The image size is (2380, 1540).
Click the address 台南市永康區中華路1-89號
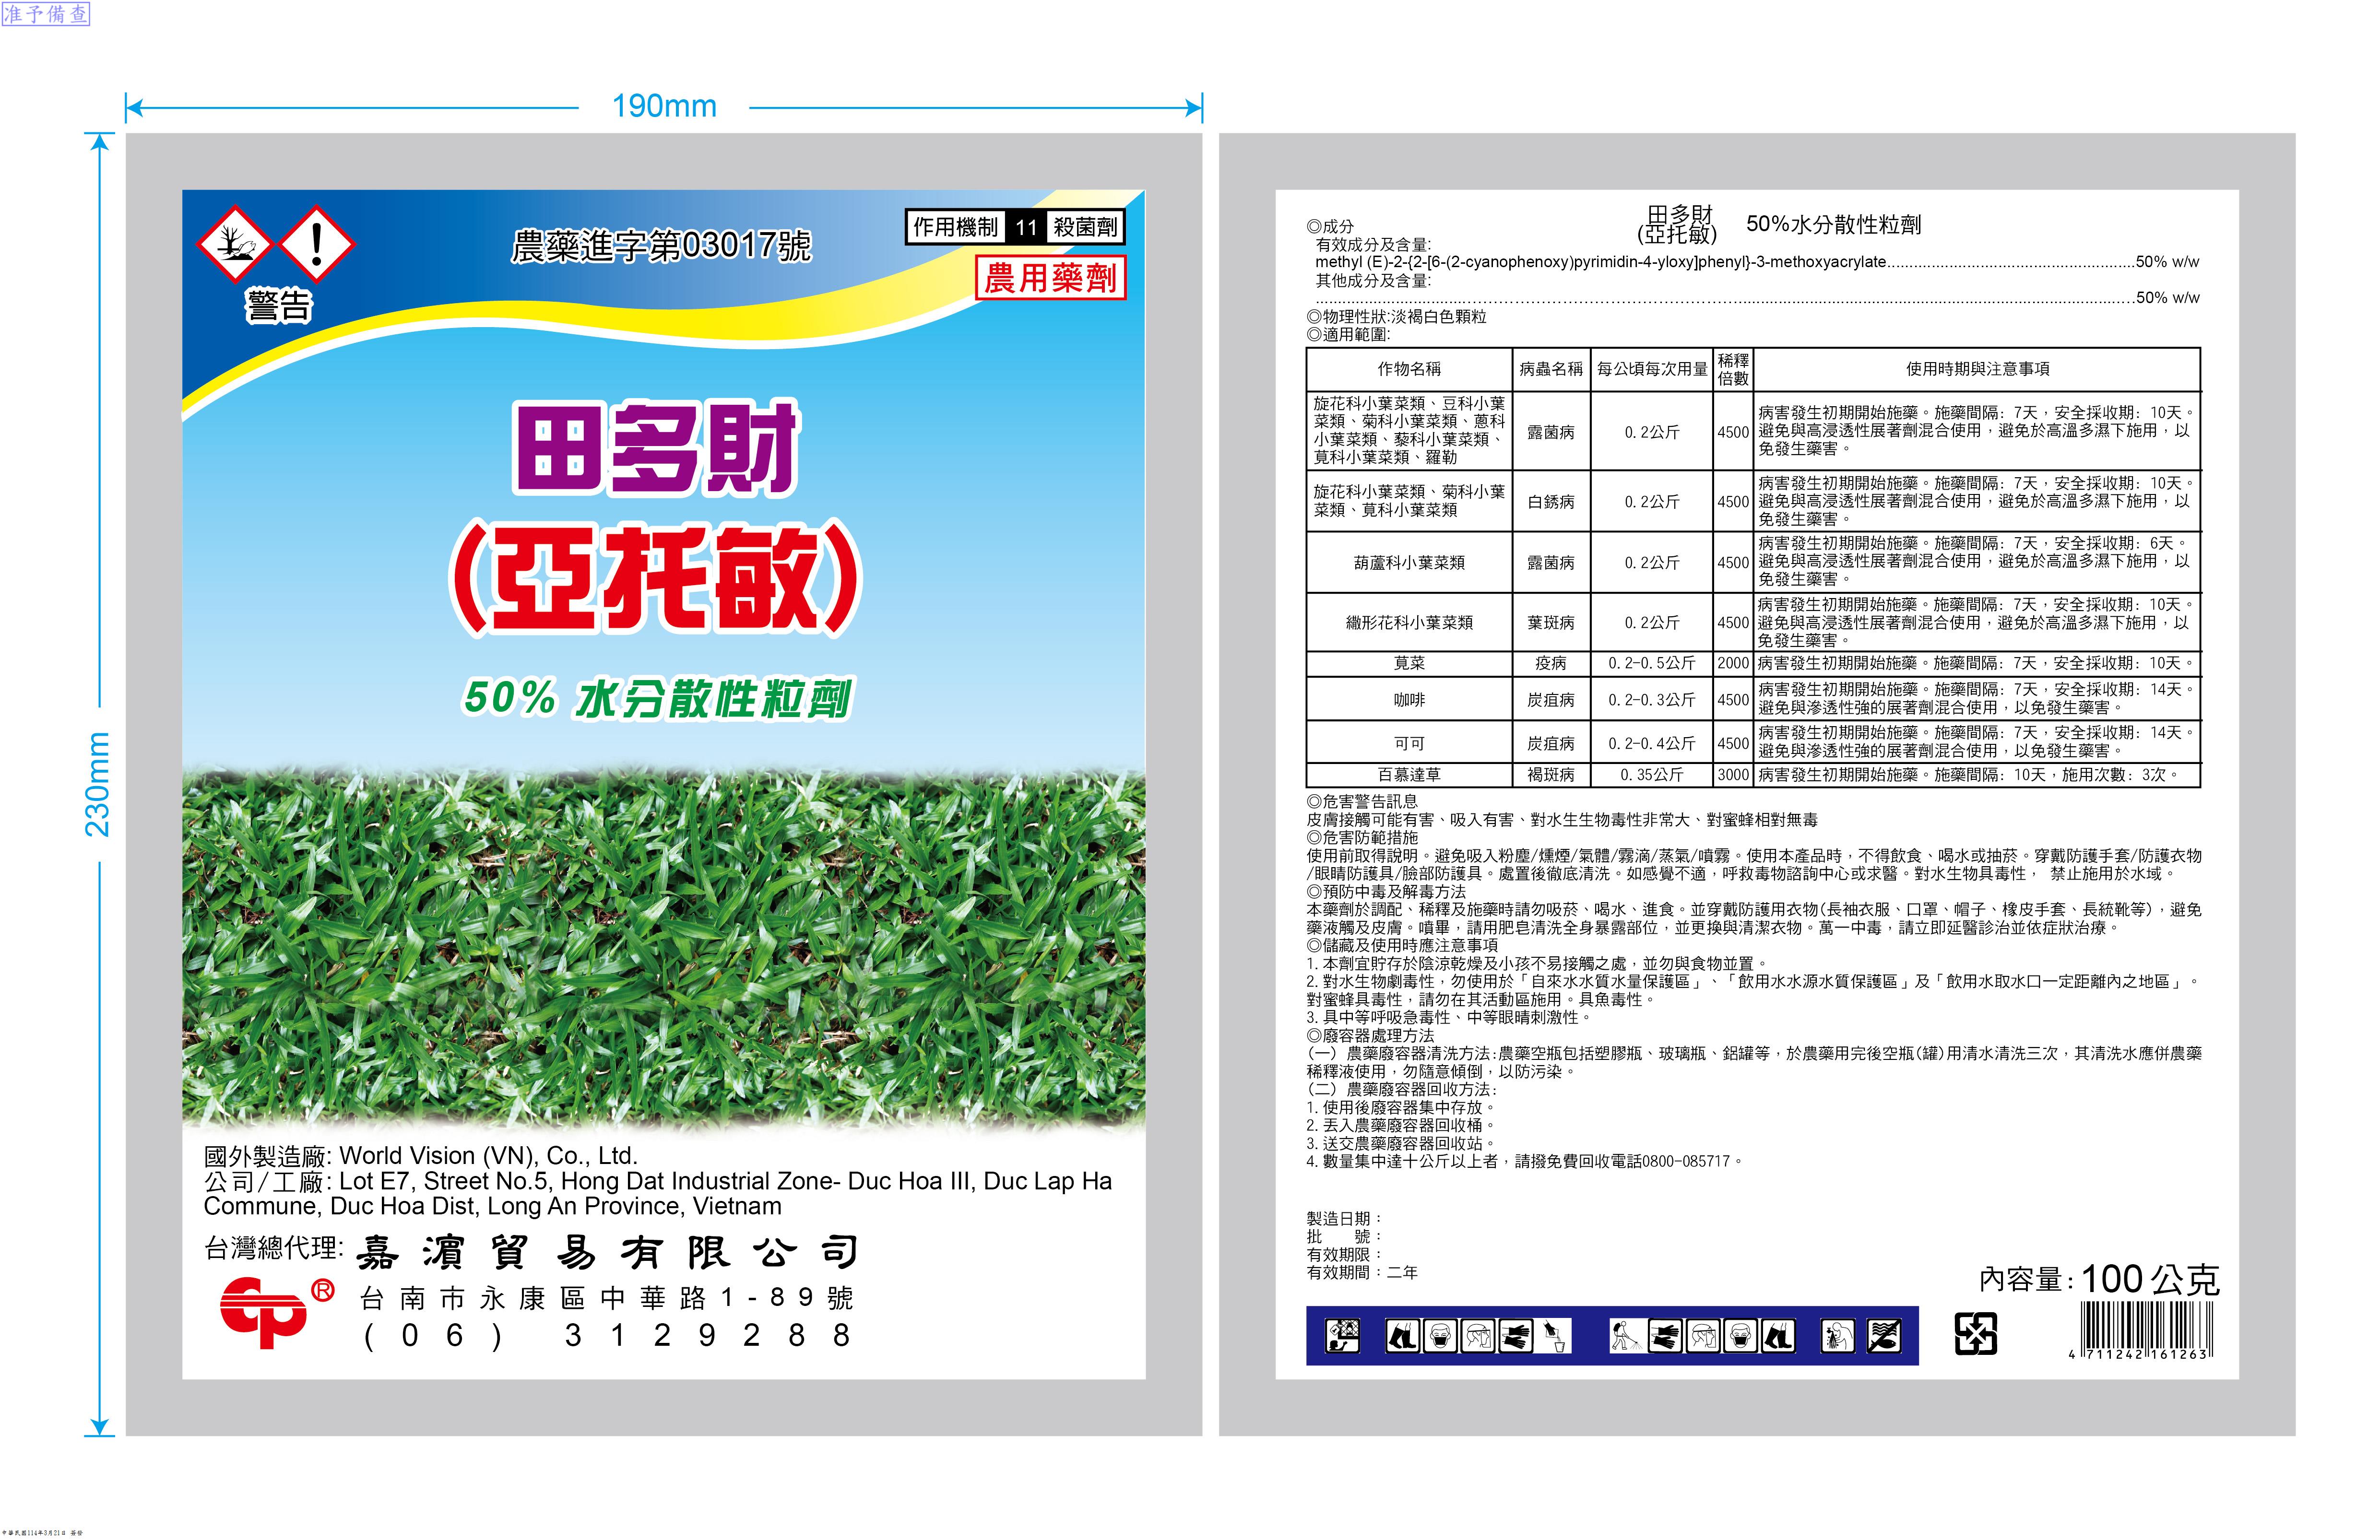[607, 1298]
